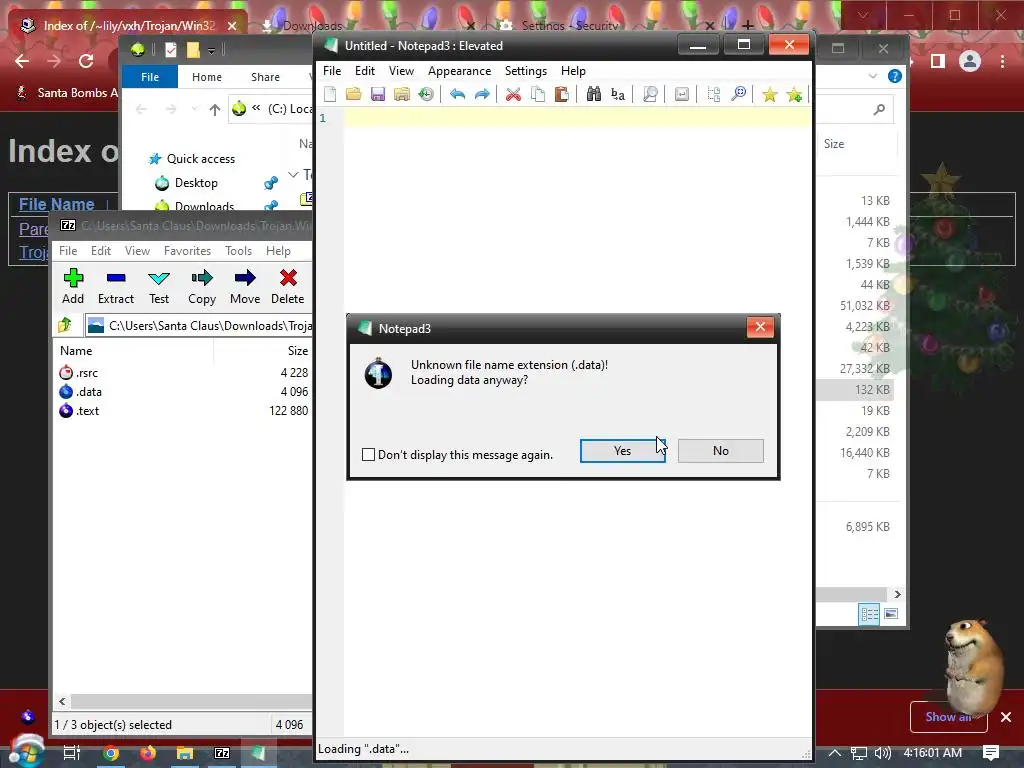Open Notepad3 Help menu

tap(573, 71)
